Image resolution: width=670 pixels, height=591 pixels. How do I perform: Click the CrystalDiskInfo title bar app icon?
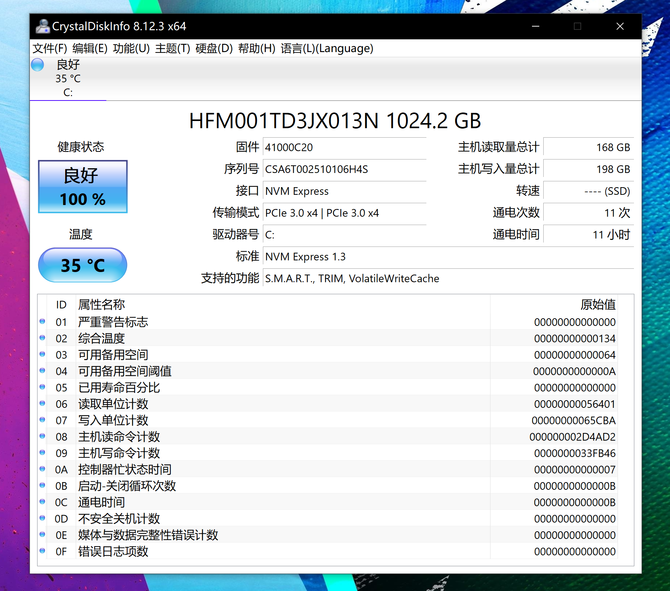(42, 26)
